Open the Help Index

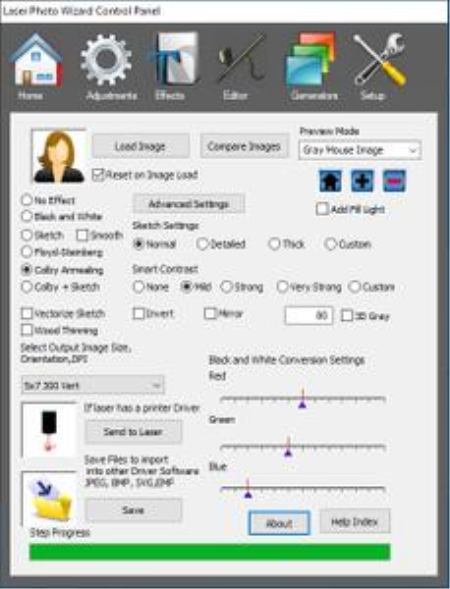click(355, 521)
